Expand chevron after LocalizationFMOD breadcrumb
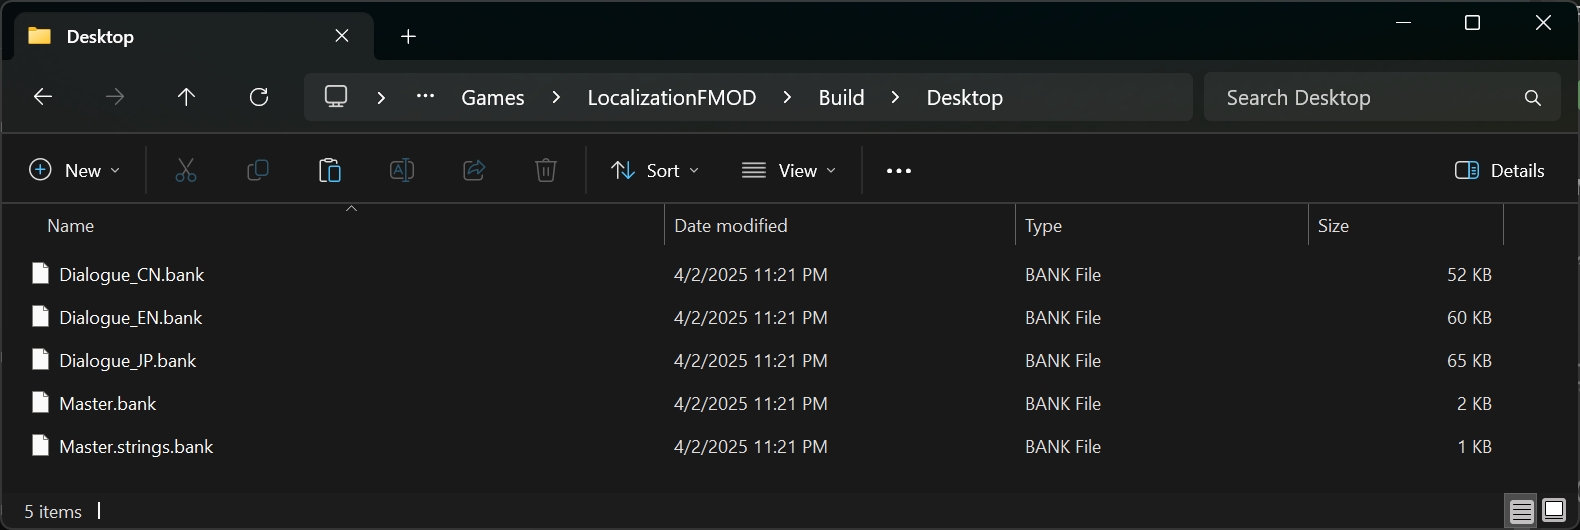Viewport: 1580px width, 530px height. [x=787, y=97]
